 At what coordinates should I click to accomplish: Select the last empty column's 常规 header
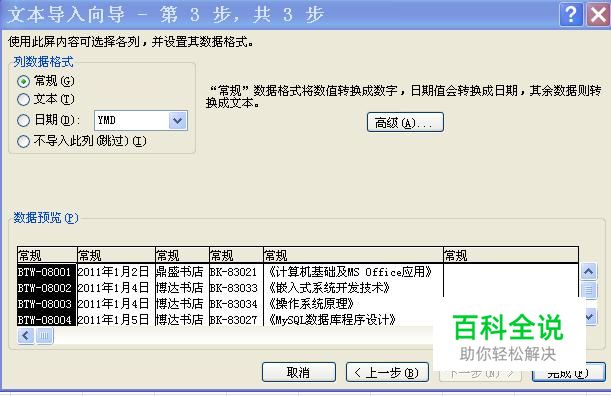click(511, 255)
